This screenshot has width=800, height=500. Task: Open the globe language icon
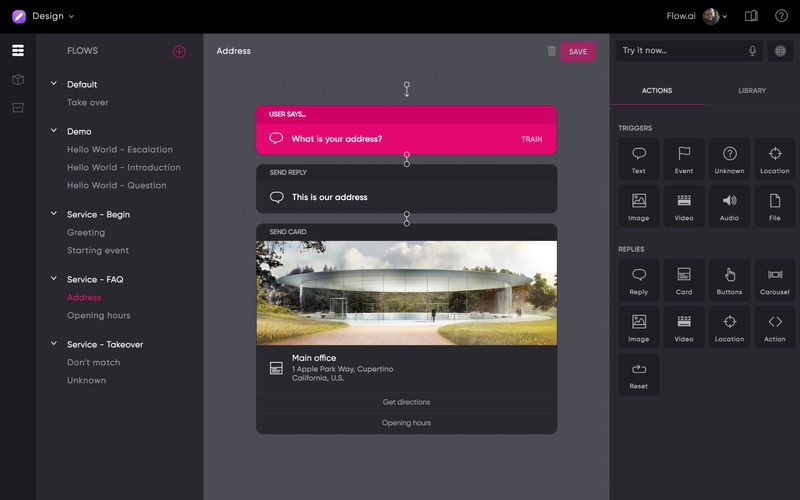pos(780,51)
